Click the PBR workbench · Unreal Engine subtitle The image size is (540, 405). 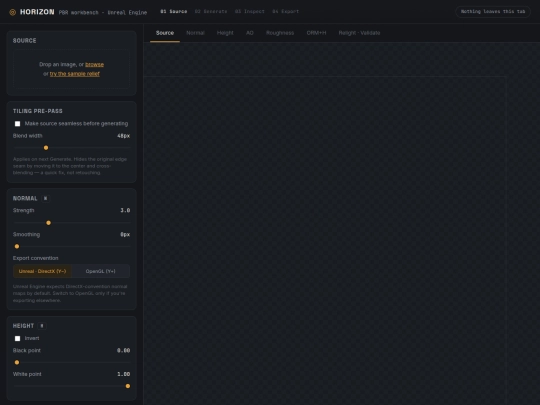103,12
